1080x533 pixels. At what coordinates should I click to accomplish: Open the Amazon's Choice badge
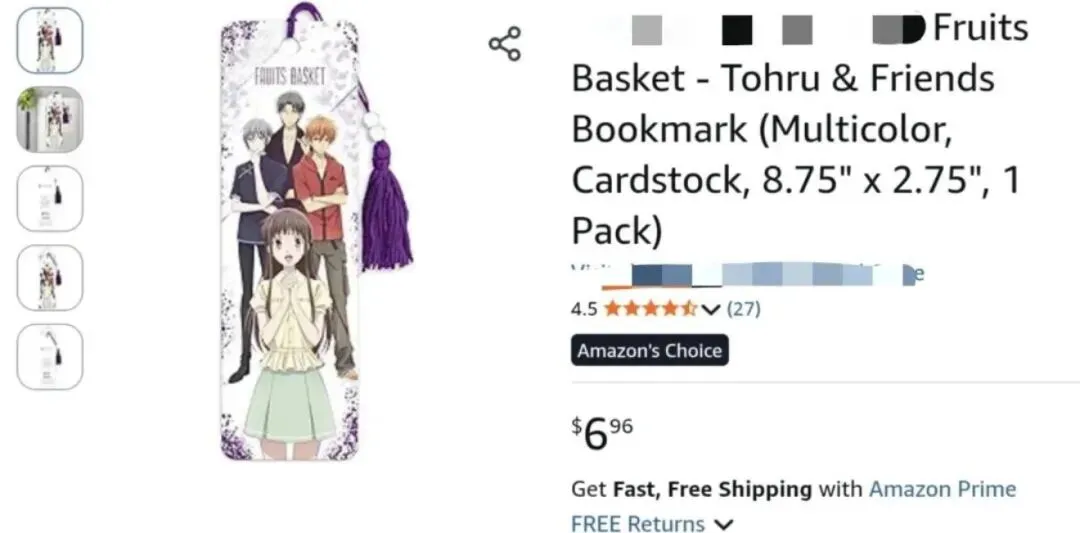coord(649,351)
